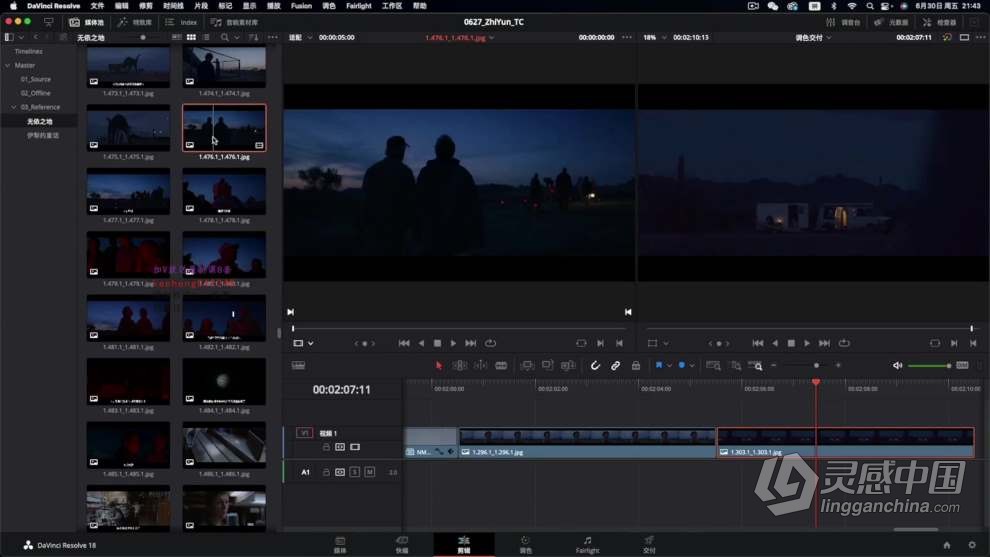Click media pool search magnifier icon
990x557 pixels.
tap(224, 37)
